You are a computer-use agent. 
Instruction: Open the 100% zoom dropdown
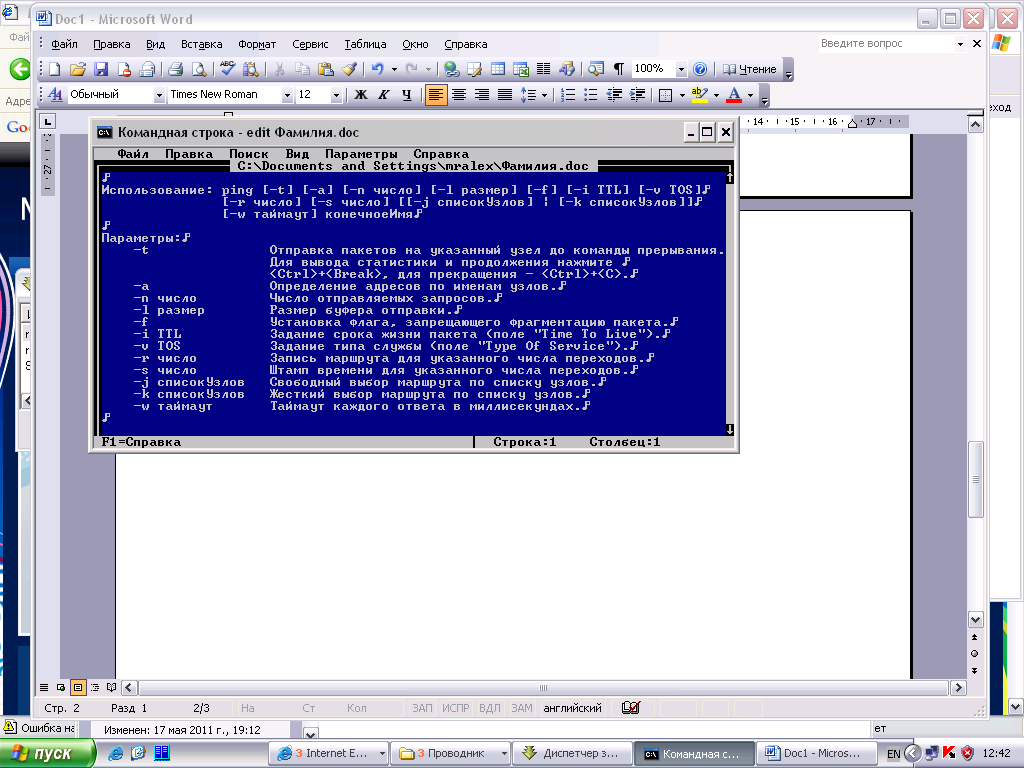(x=681, y=69)
